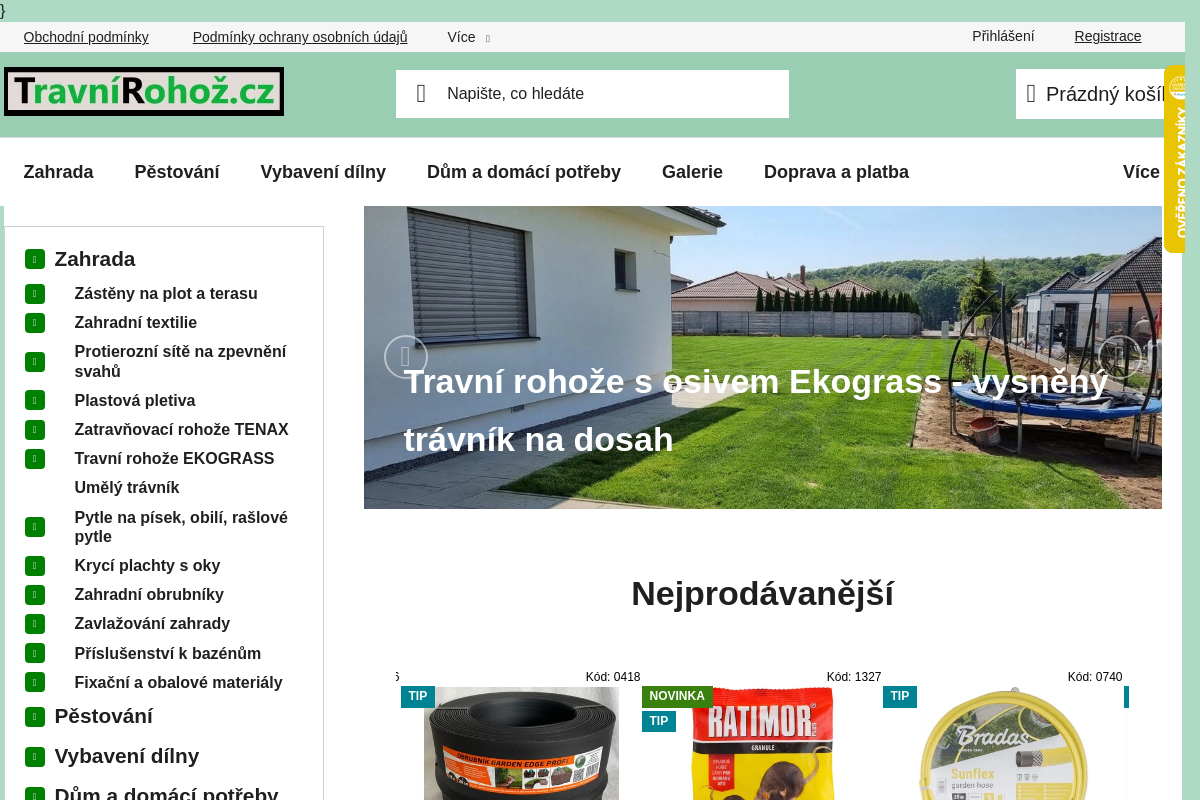Open Příslušenství k bazénům category
The height and width of the screenshot is (800, 1200).
pos(168,653)
